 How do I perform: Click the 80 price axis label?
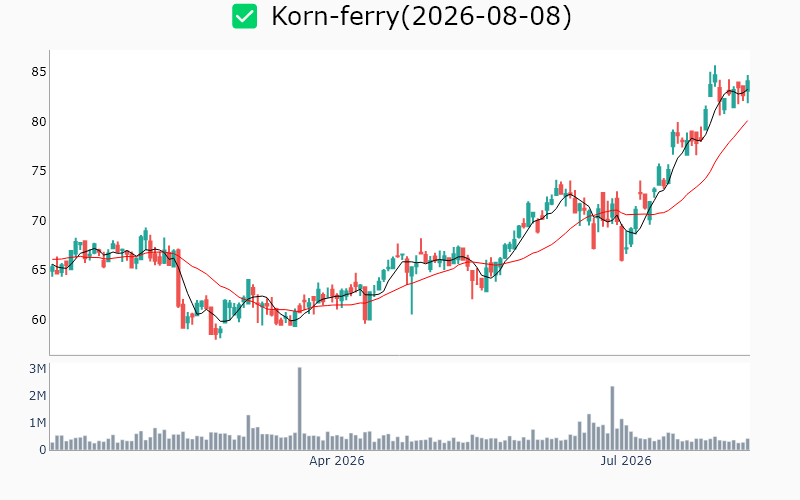pos(39,121)
